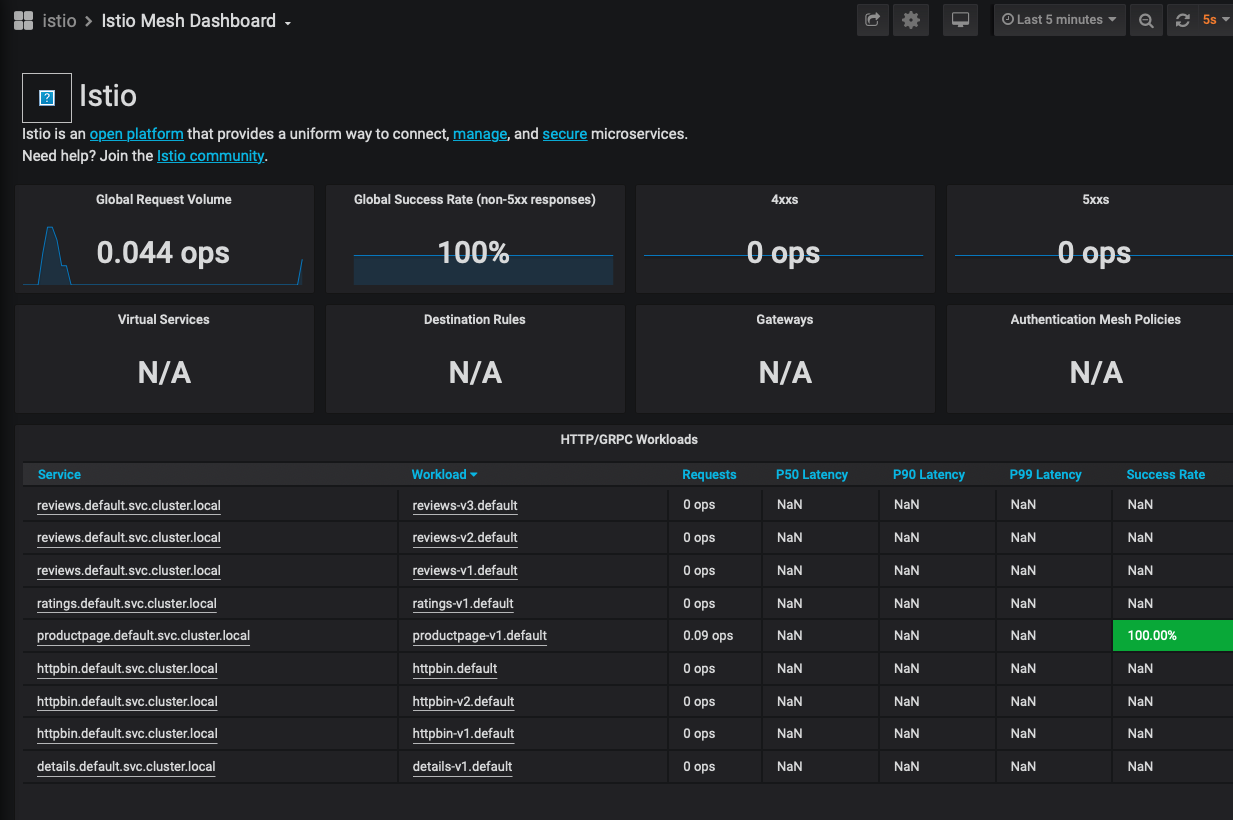Image resolution: width=1233 pixels, height=820 pixels.
Task: Open the Destination Rules panel title
Action: [475, 320]
